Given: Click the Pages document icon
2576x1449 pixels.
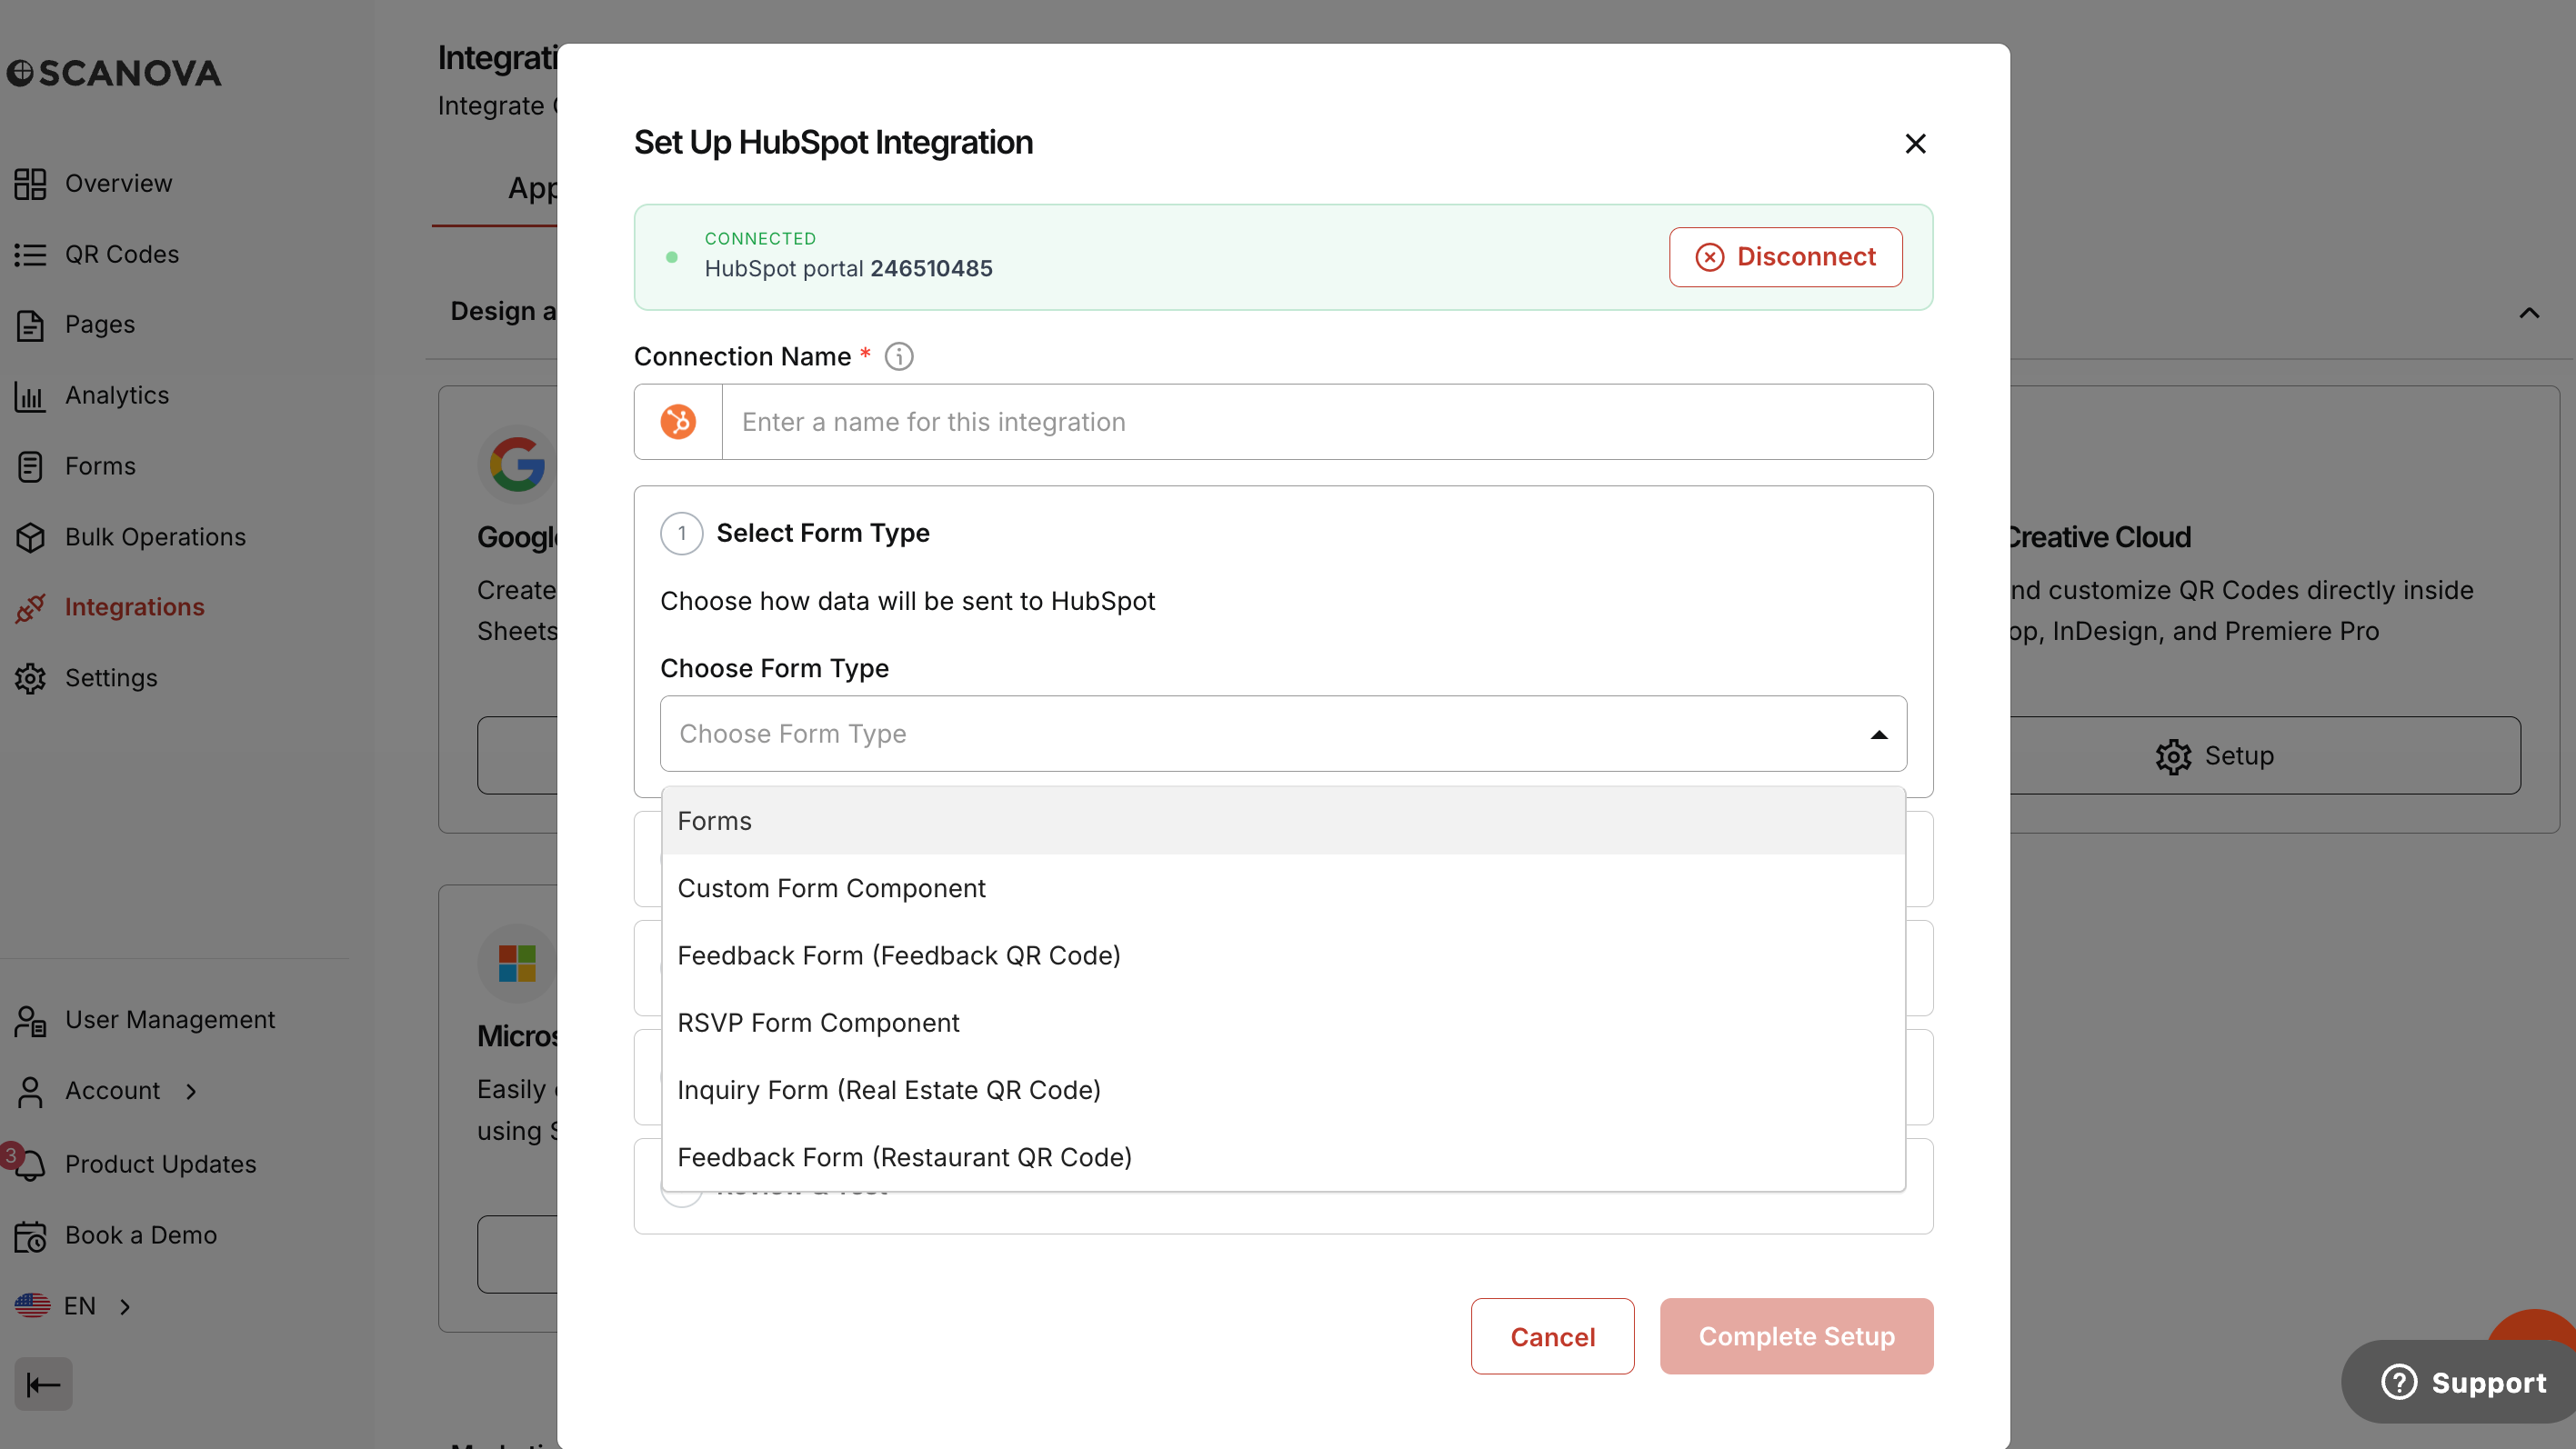Looking at the screenshot, I should point(30,325).
